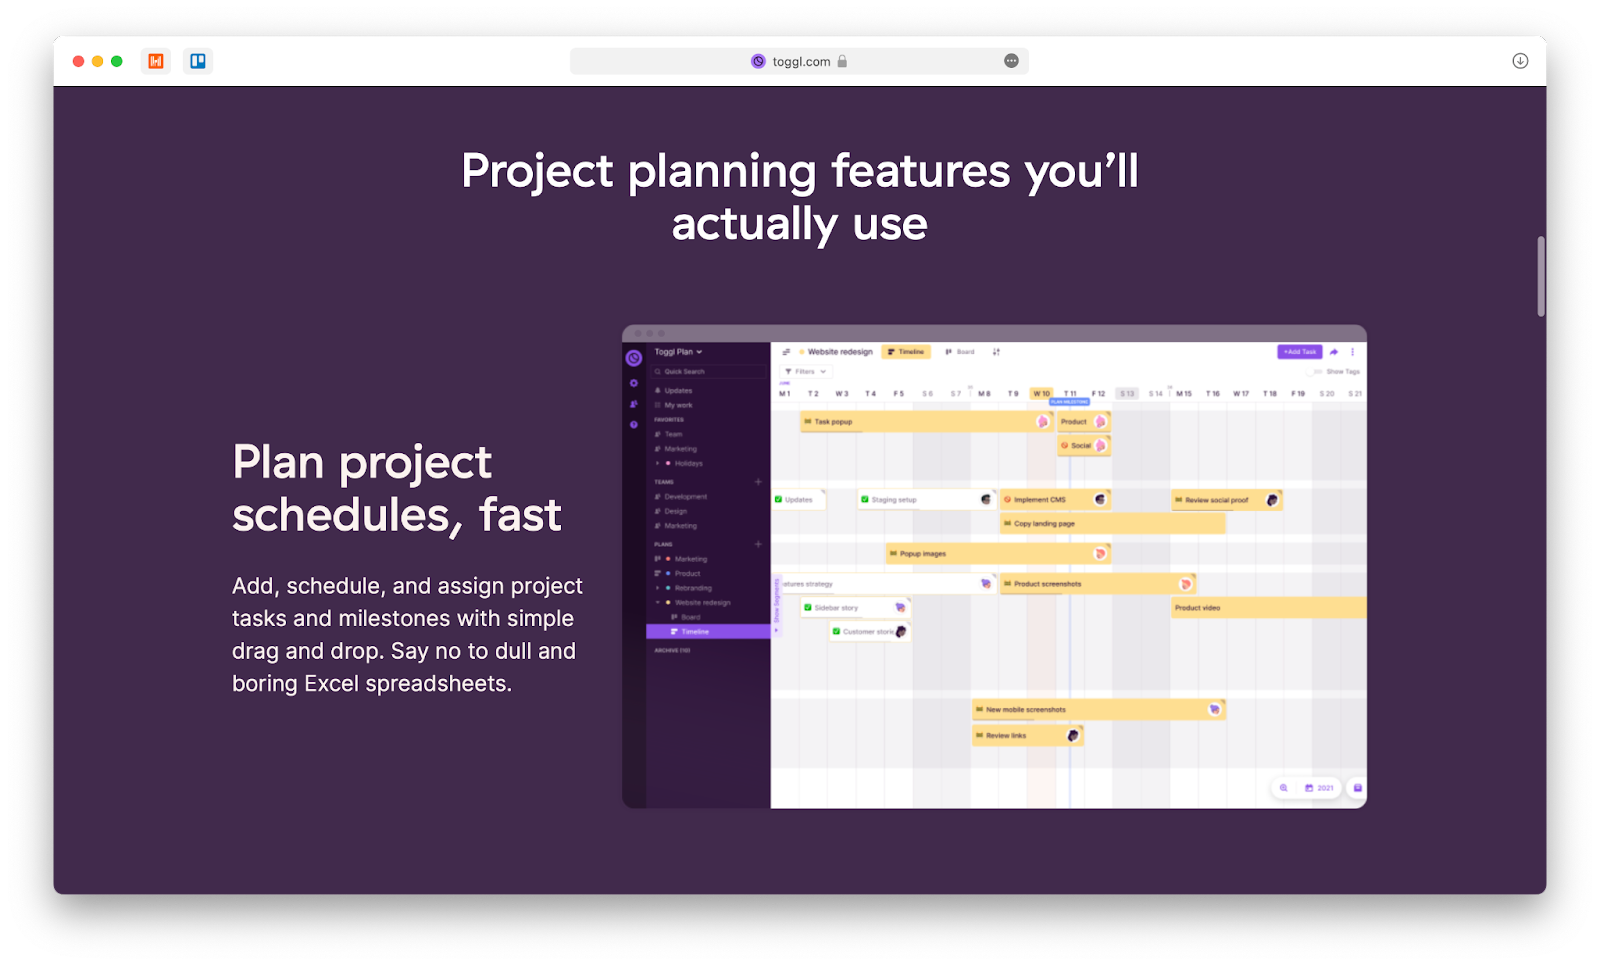Click the toggl.com site favicon in the address bar

click(x=758, y=61)
